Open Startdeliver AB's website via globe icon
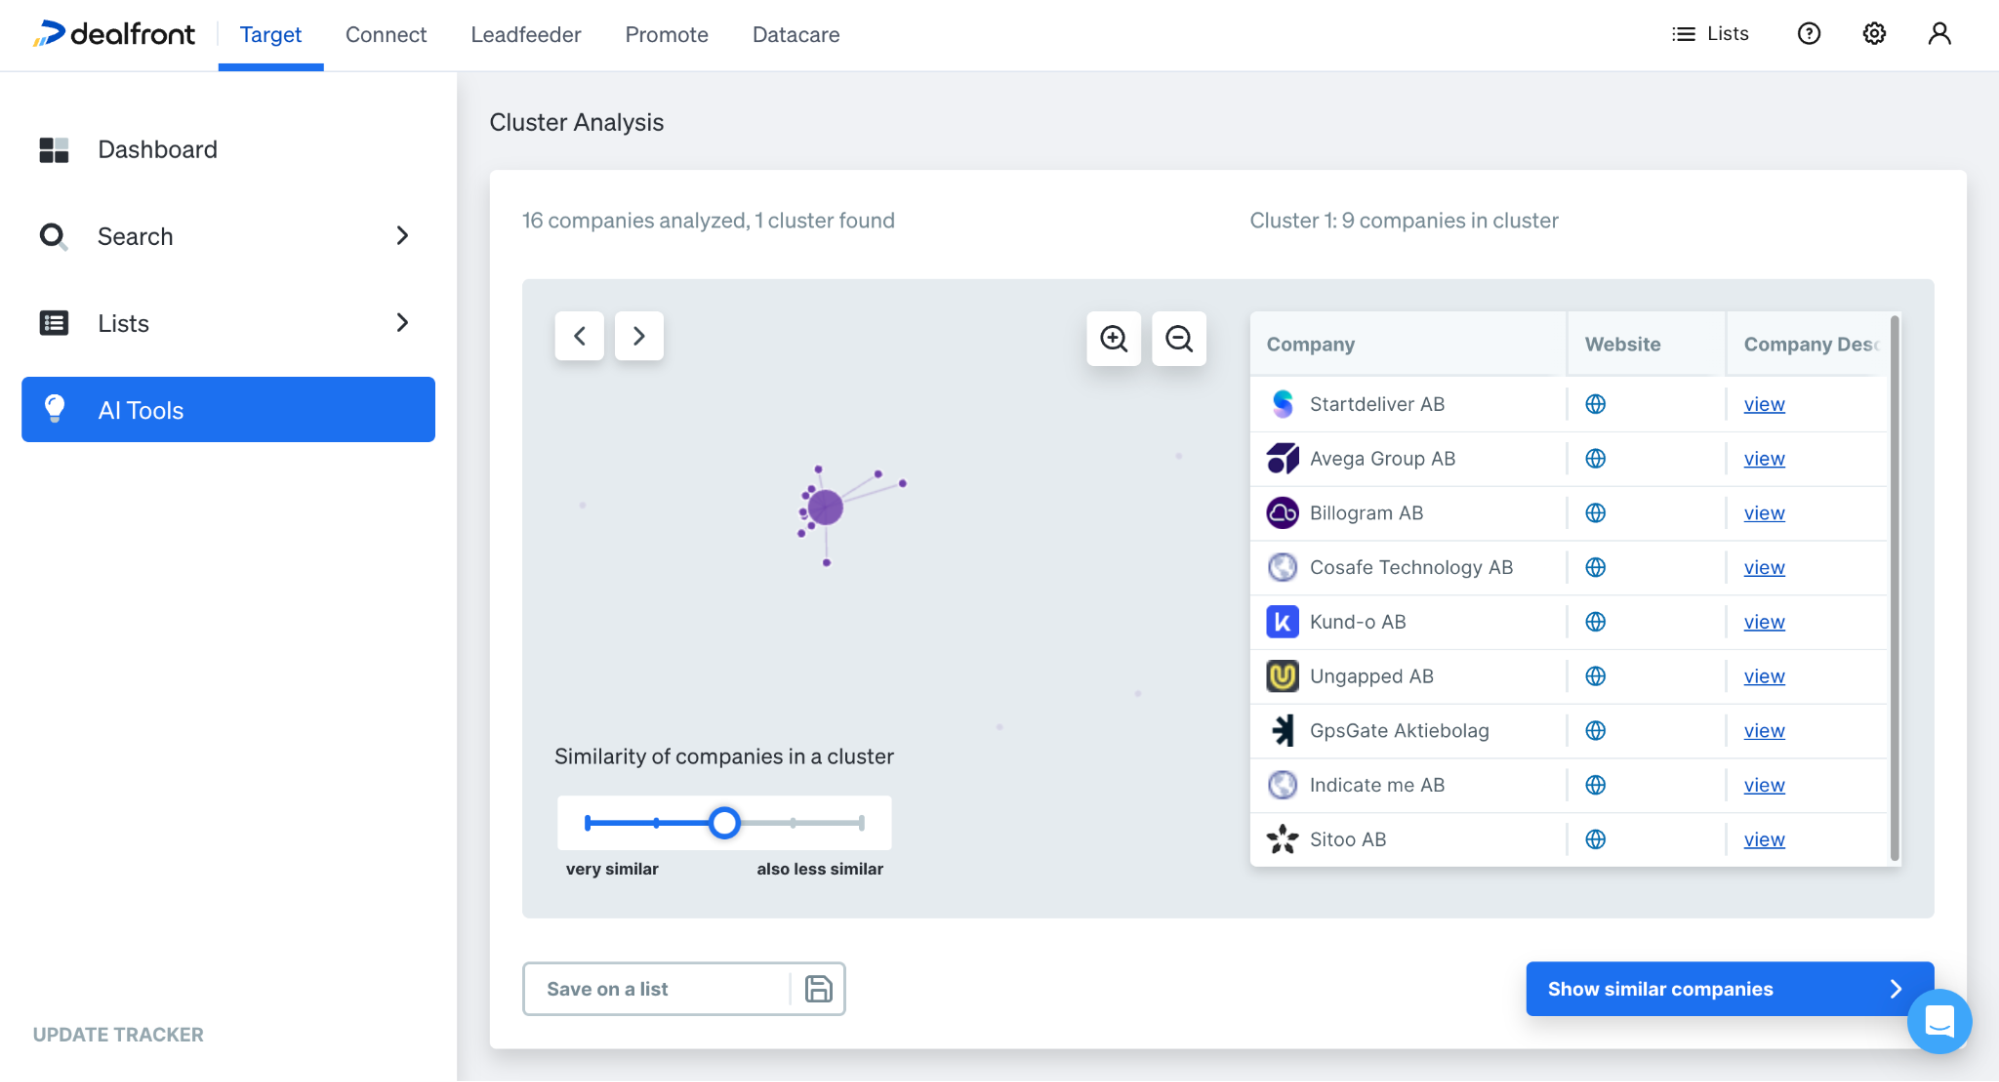Image resolution: width=1999 pixels, height=1082 pixels. [1595, 404]
